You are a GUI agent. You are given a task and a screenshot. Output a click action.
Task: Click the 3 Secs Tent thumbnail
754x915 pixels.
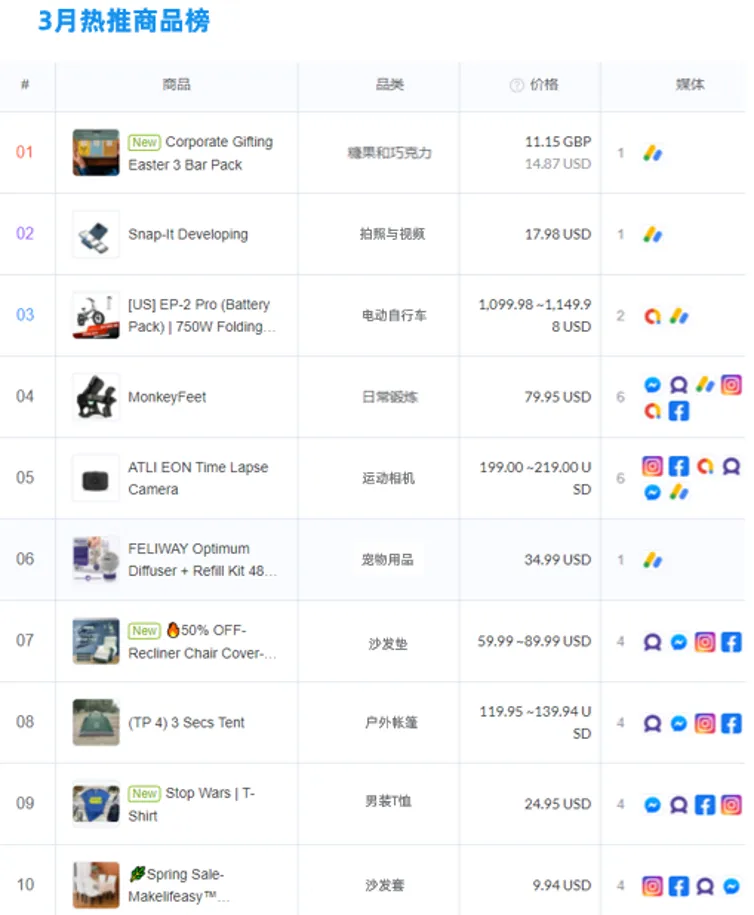(96, 722)
